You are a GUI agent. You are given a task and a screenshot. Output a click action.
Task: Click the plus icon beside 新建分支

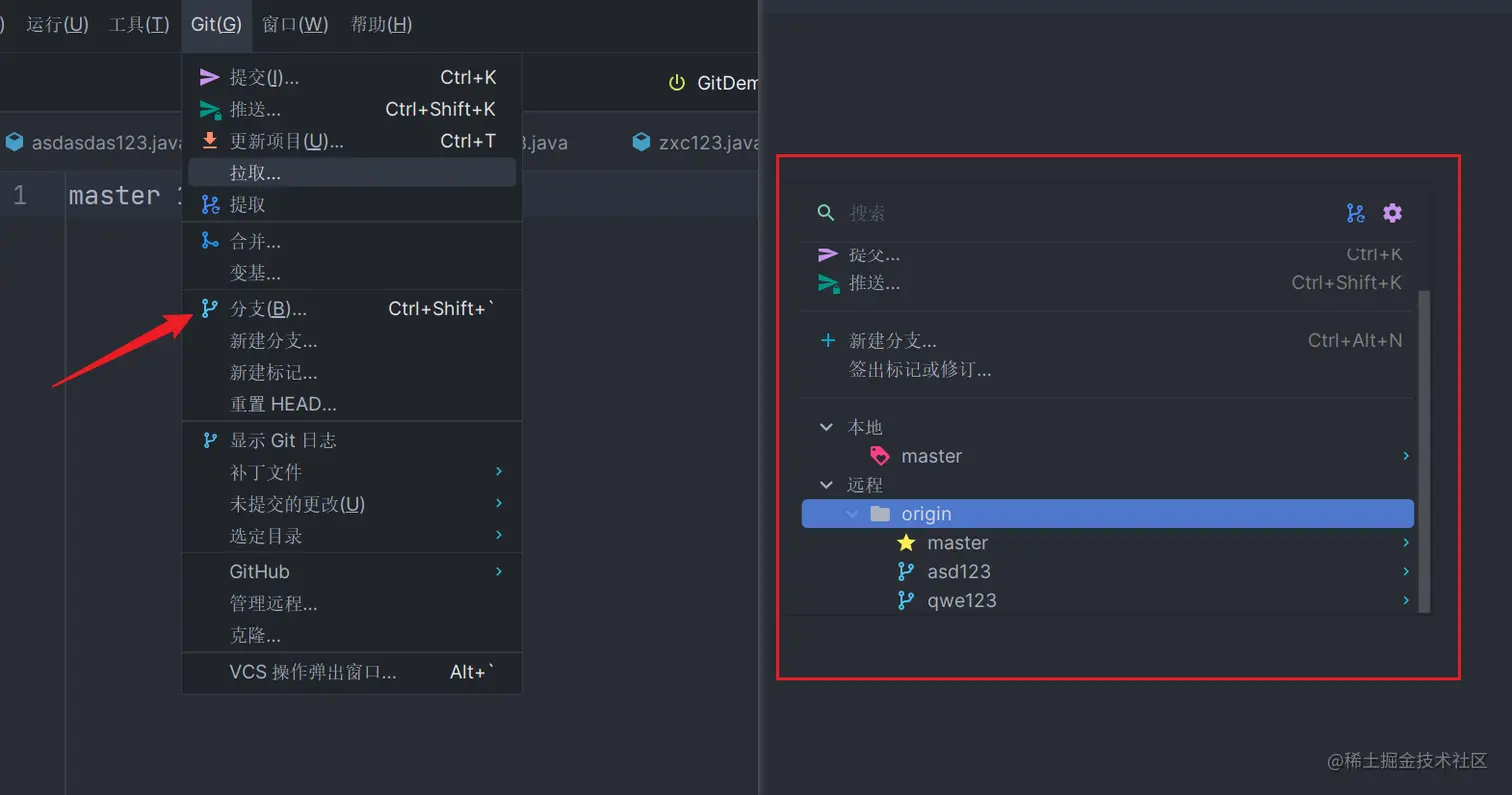[827, 340]
